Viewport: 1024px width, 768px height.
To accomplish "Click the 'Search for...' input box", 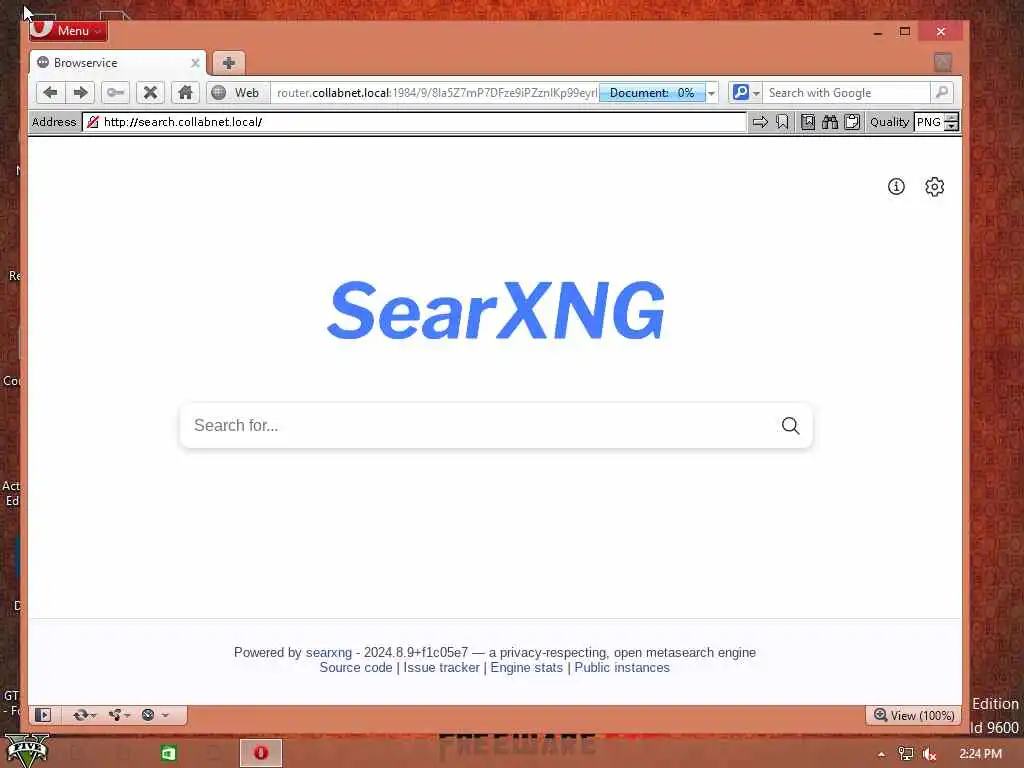I will 481,426.
